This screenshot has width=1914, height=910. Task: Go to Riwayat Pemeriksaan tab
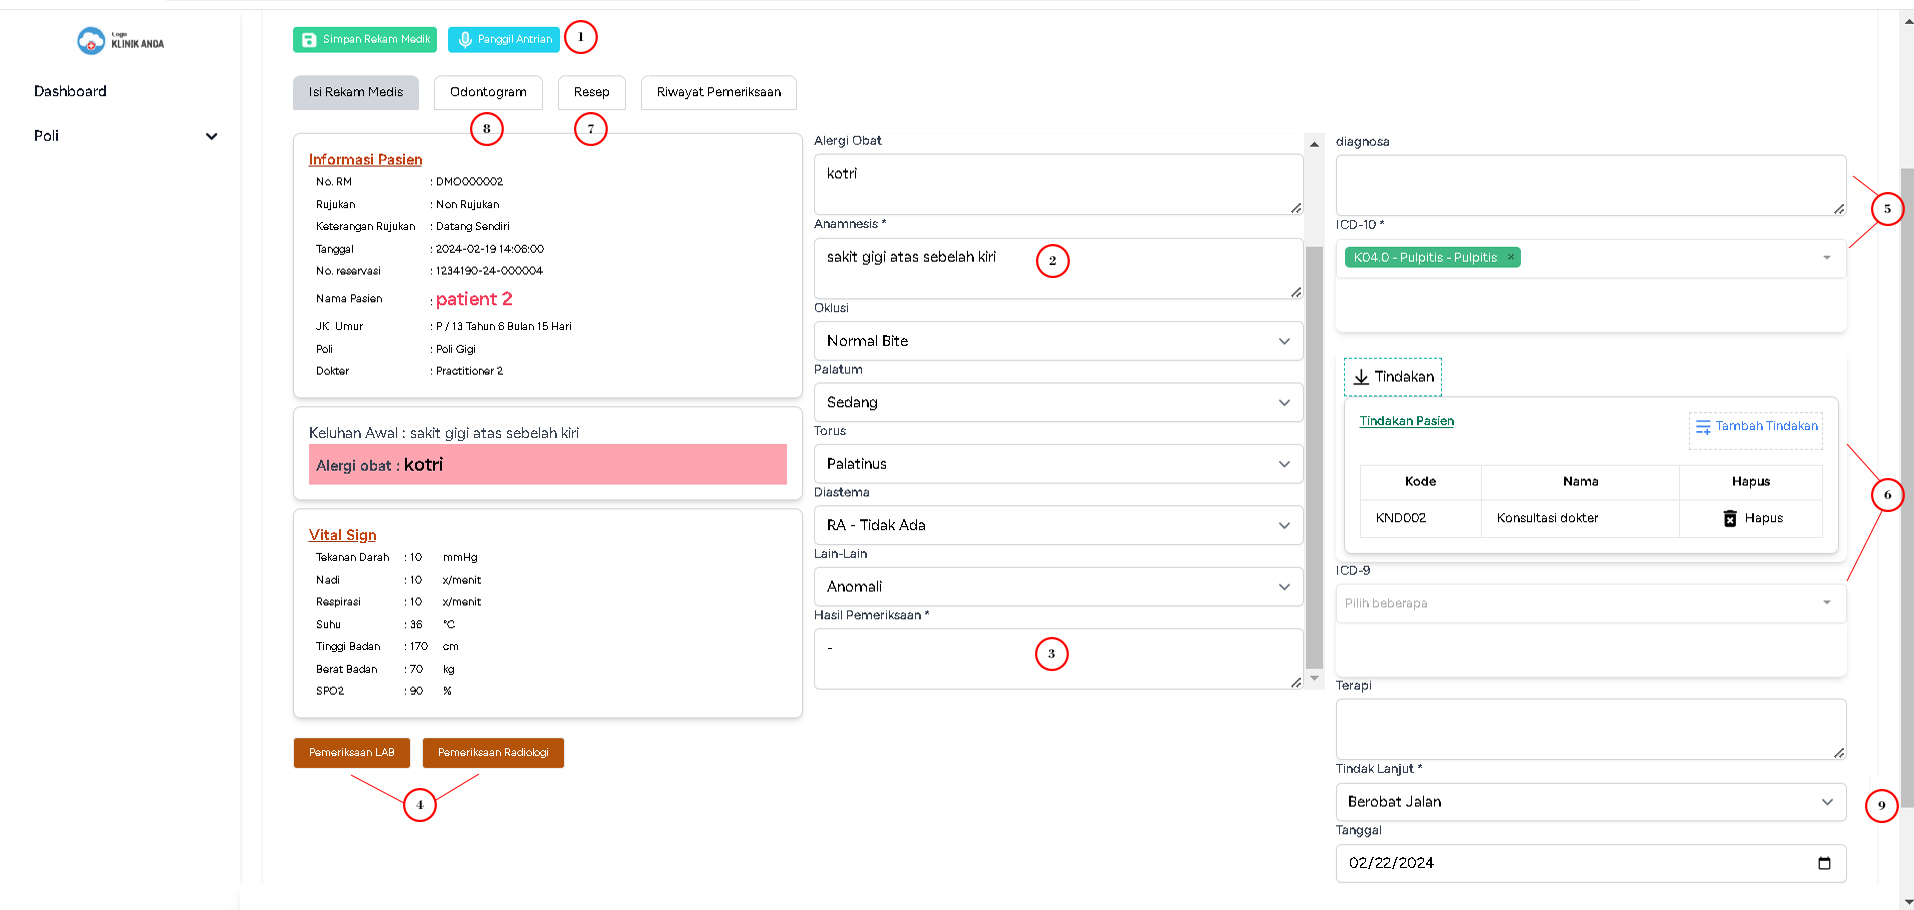pyautogui.click(x=718, y=92)
